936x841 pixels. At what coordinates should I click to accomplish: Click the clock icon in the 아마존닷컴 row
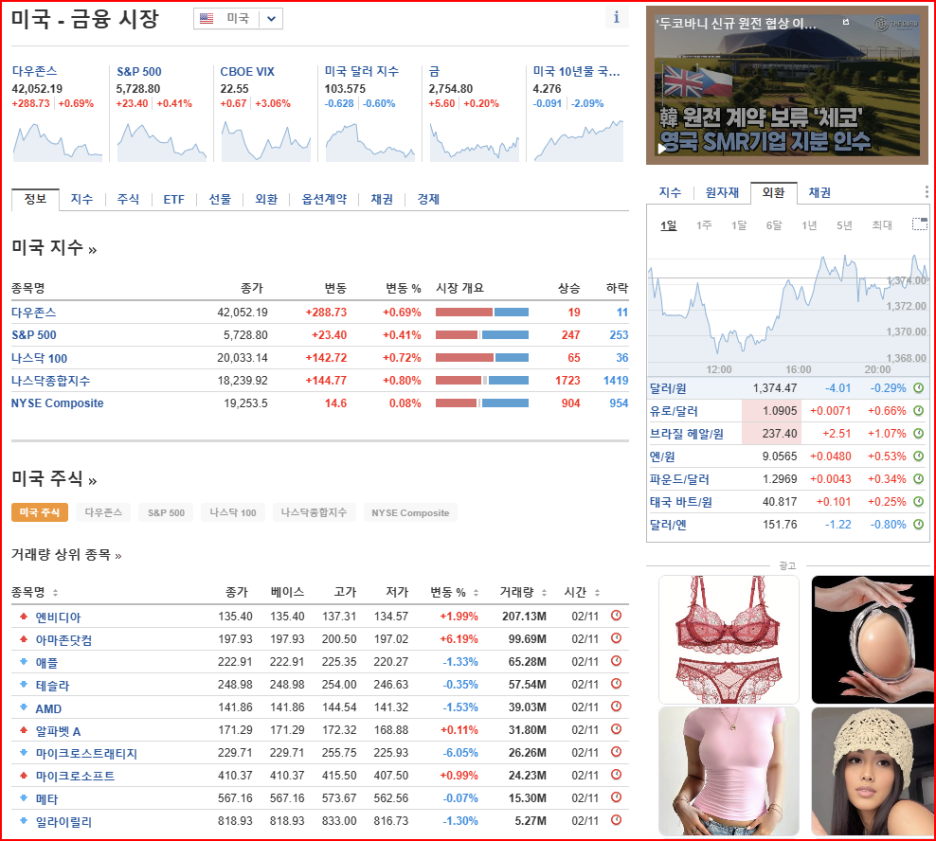click(x=617, y=638)
